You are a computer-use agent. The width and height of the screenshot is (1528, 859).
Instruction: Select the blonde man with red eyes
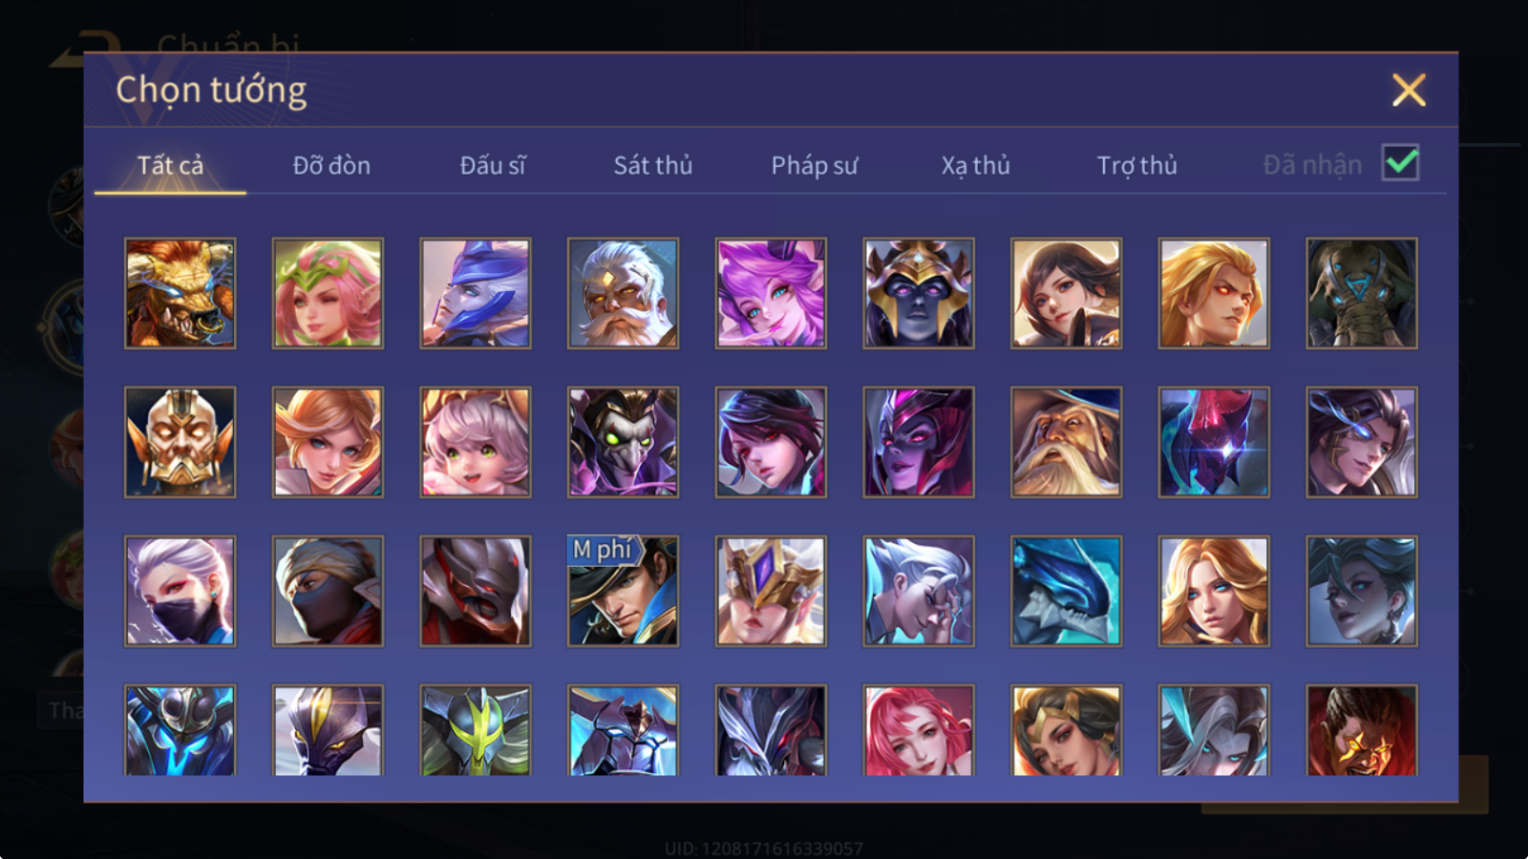click(1214, 293)
